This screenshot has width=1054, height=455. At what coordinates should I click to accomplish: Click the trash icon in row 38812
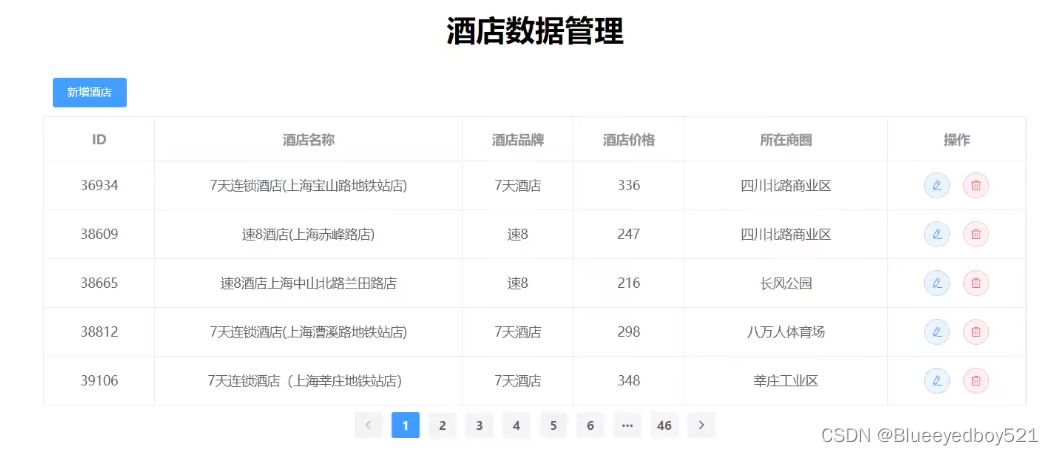(x=976, y=332)
